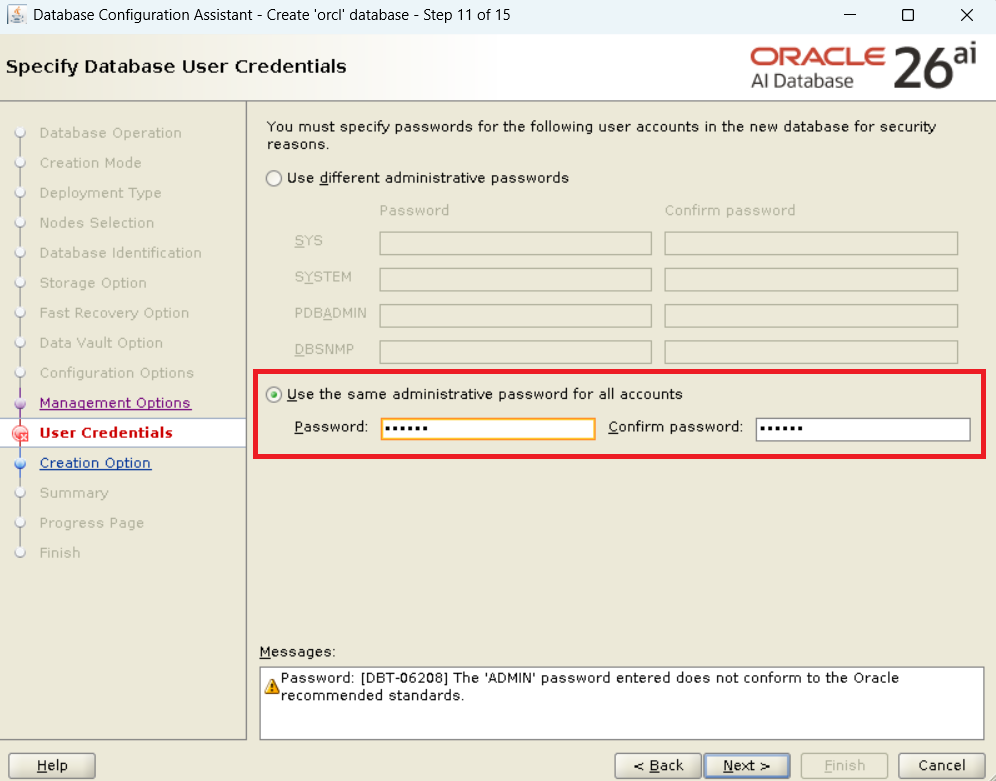This screenshot has width=996, height=781.
Task: Select Use different administrative passwords
Action: click(x=274, y=178)
